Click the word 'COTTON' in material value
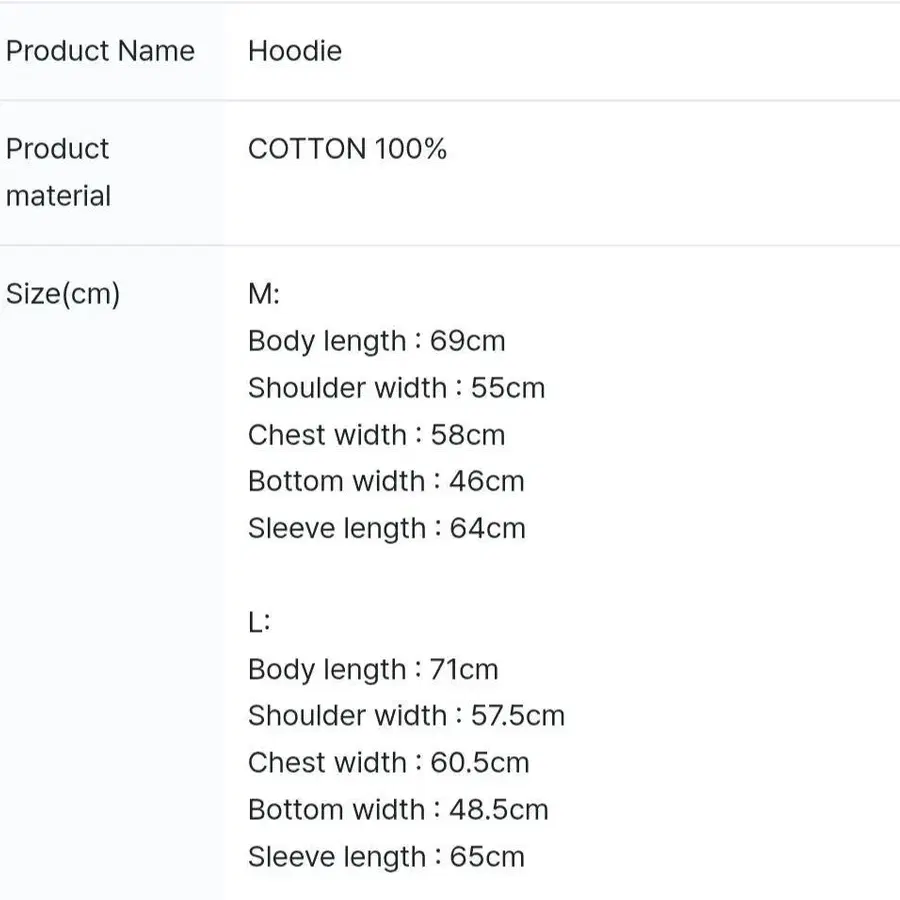 tap(307, 149)
